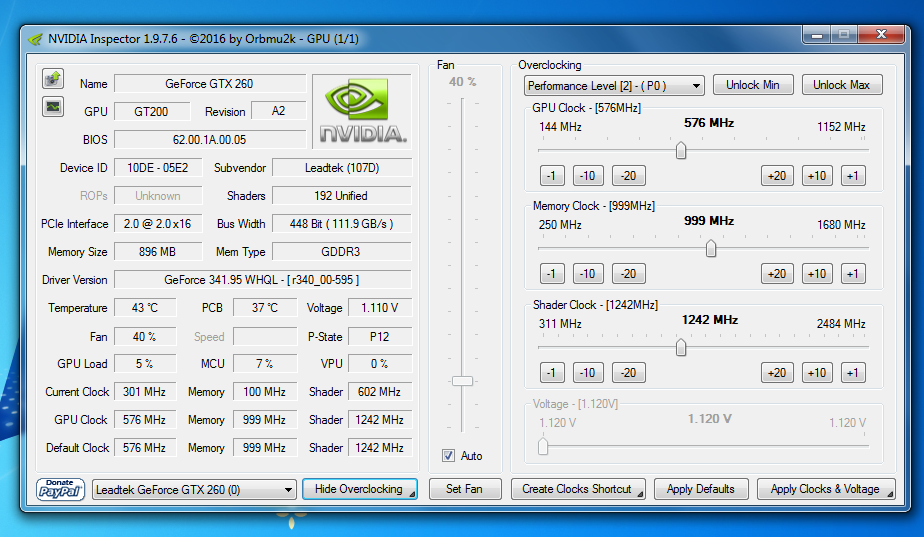This screenshot has height=537, width=924.
Task: Click the Bus Width field 448 Bit
Action: point(342,223)
